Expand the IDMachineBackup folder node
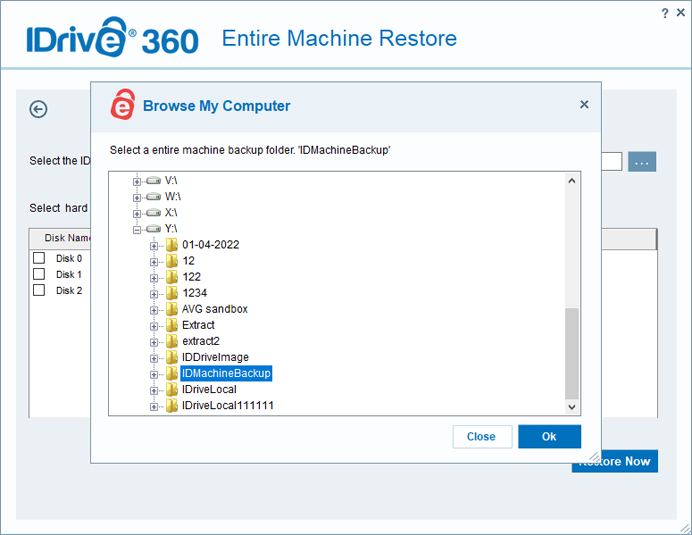This screenshot has height=535, width=692. pos(154,374)
